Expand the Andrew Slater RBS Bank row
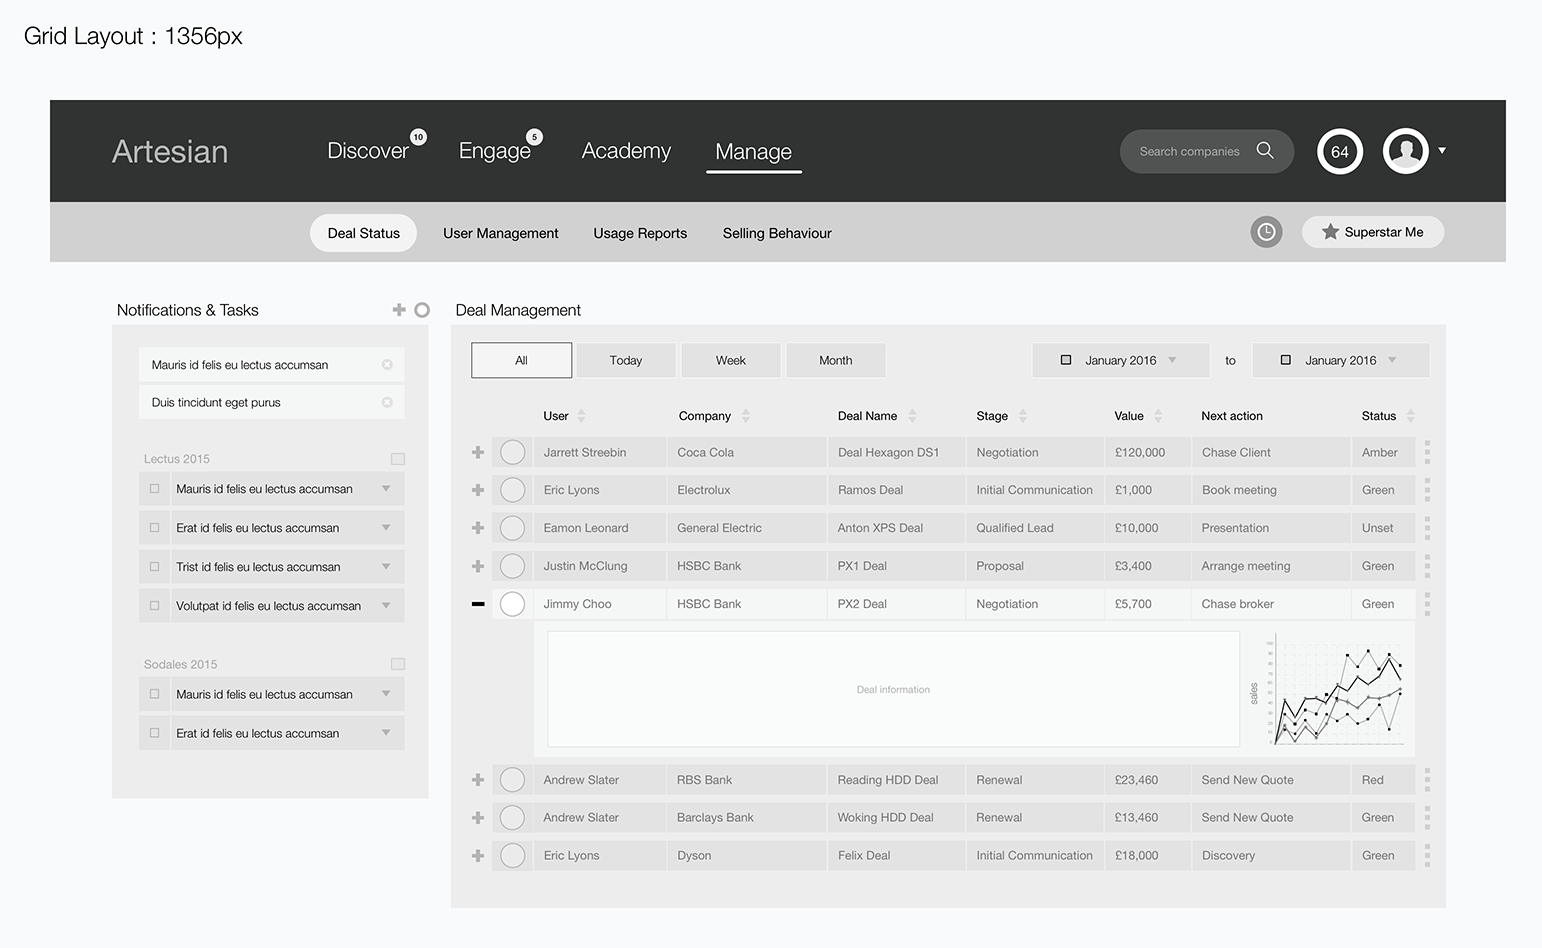The width and height of the screenshot is (1542, 948). click(x=478, y=780)
